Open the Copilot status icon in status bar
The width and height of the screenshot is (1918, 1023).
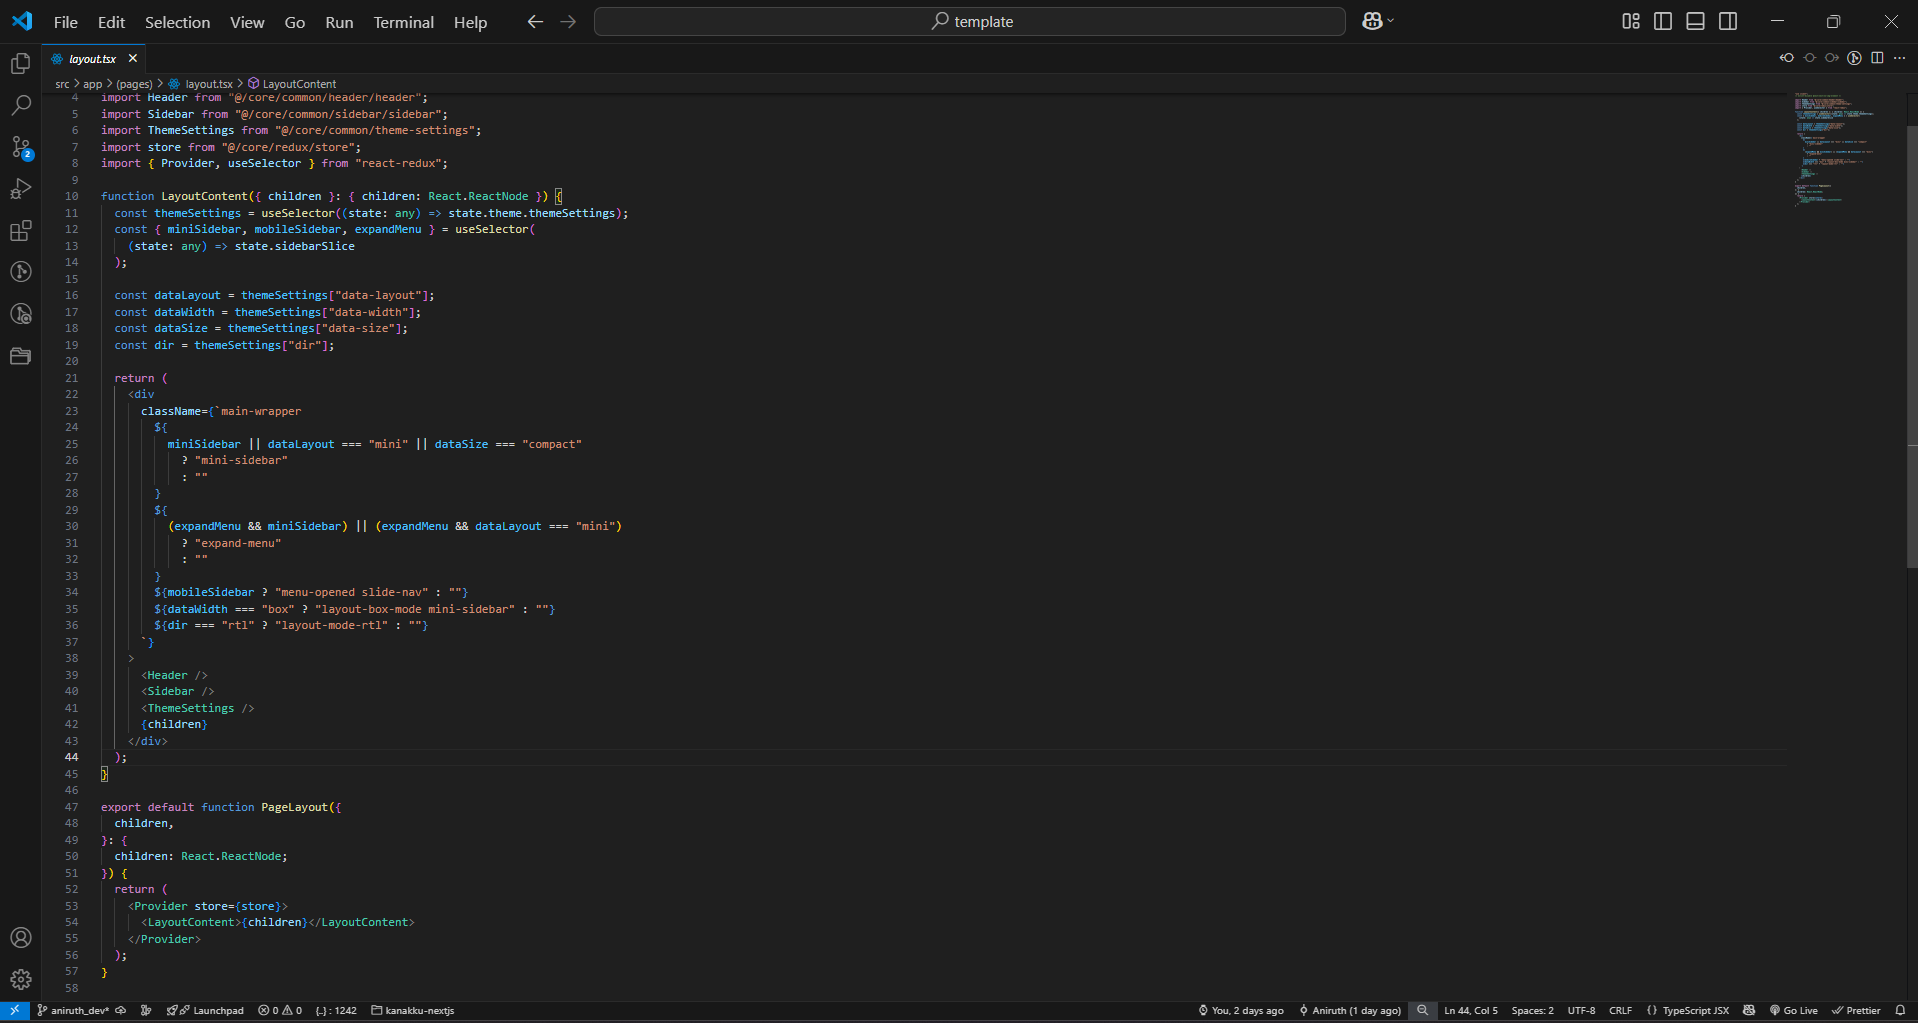pyautogui.click(x=1749, y=1010)
